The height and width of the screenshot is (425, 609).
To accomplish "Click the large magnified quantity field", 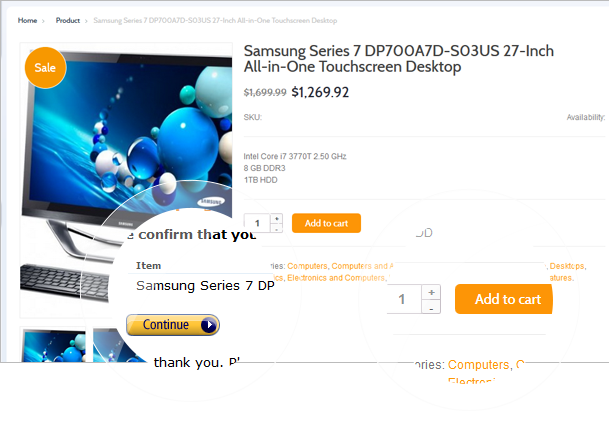I will [404, 299].
